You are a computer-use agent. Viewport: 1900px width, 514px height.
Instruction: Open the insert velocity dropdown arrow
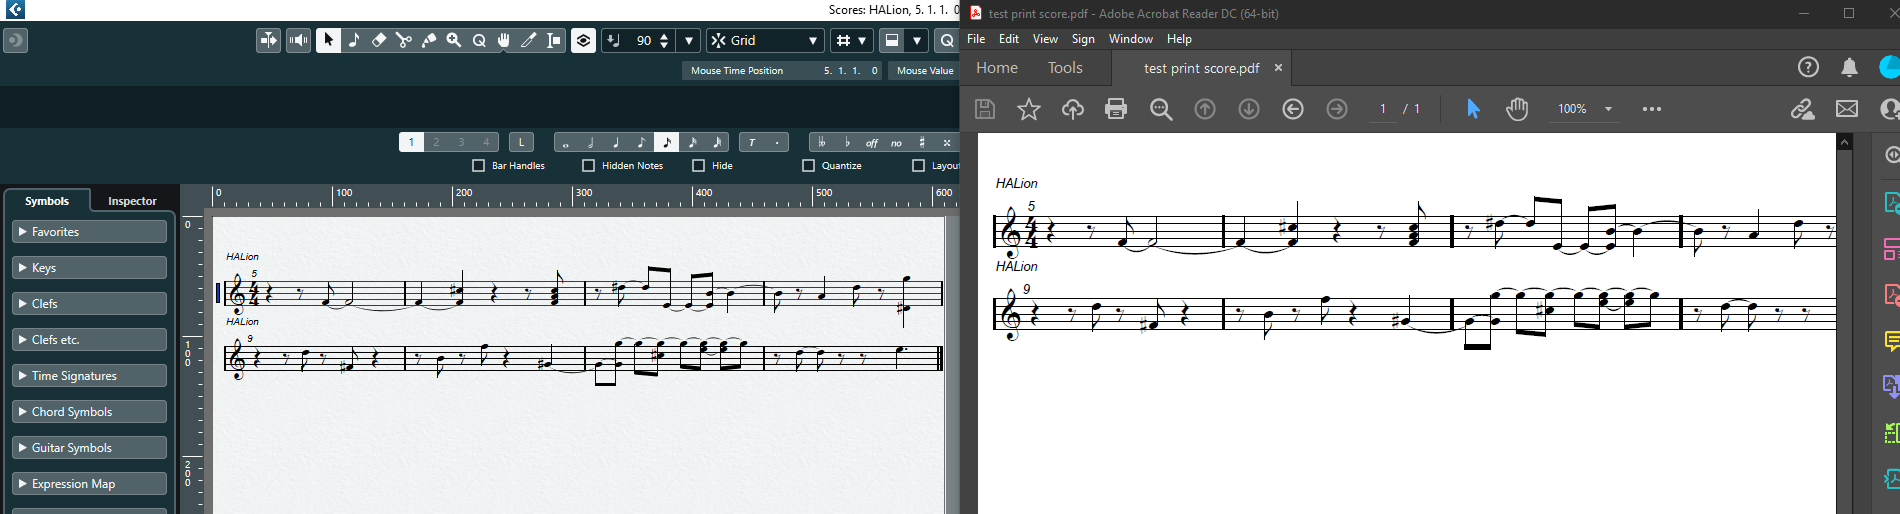coord(689,40)
